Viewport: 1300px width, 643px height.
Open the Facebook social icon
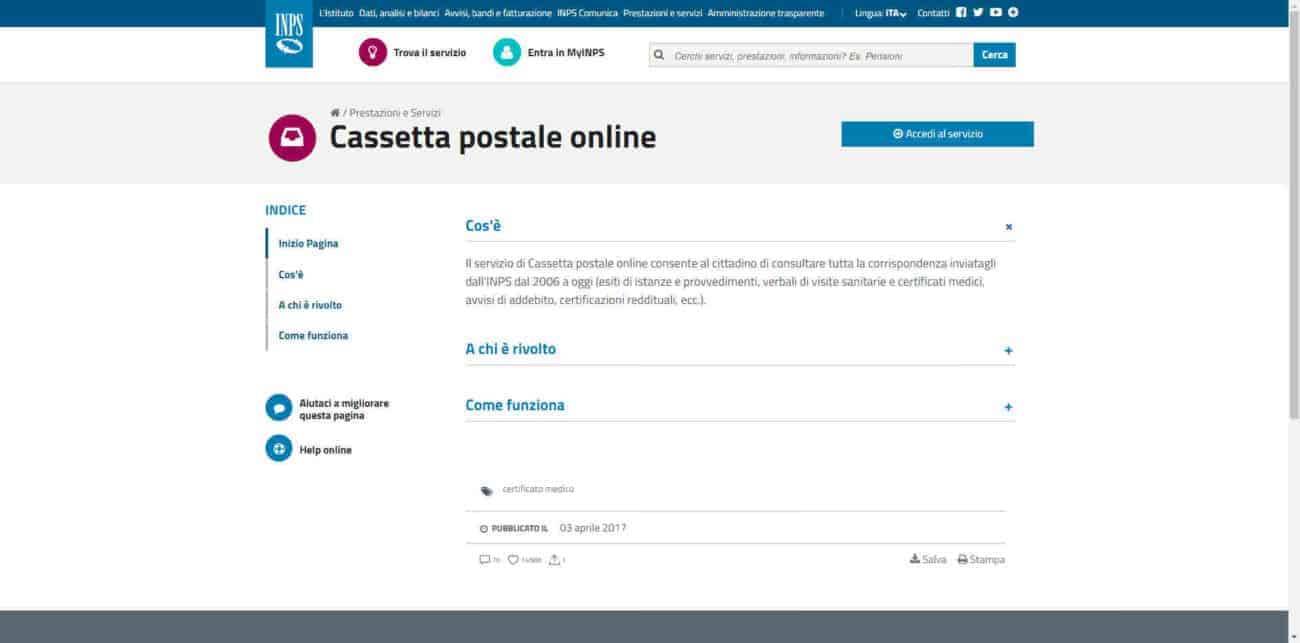click(961, 13)
